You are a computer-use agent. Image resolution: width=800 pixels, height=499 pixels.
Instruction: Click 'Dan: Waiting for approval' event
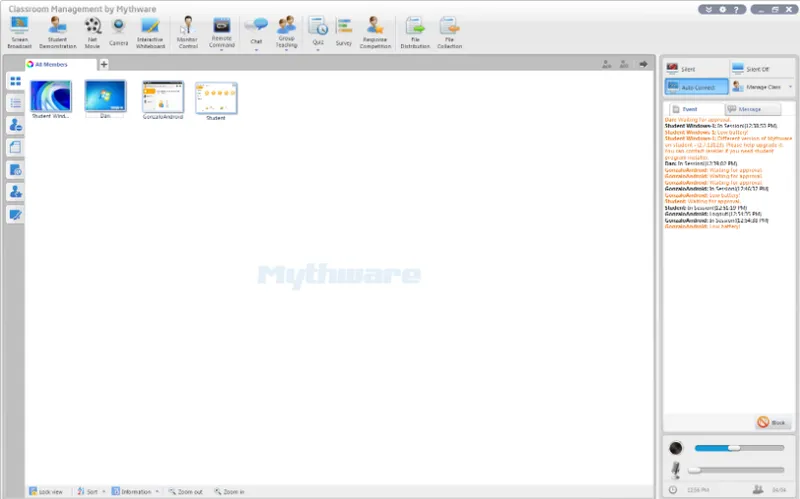coord(697,119)
